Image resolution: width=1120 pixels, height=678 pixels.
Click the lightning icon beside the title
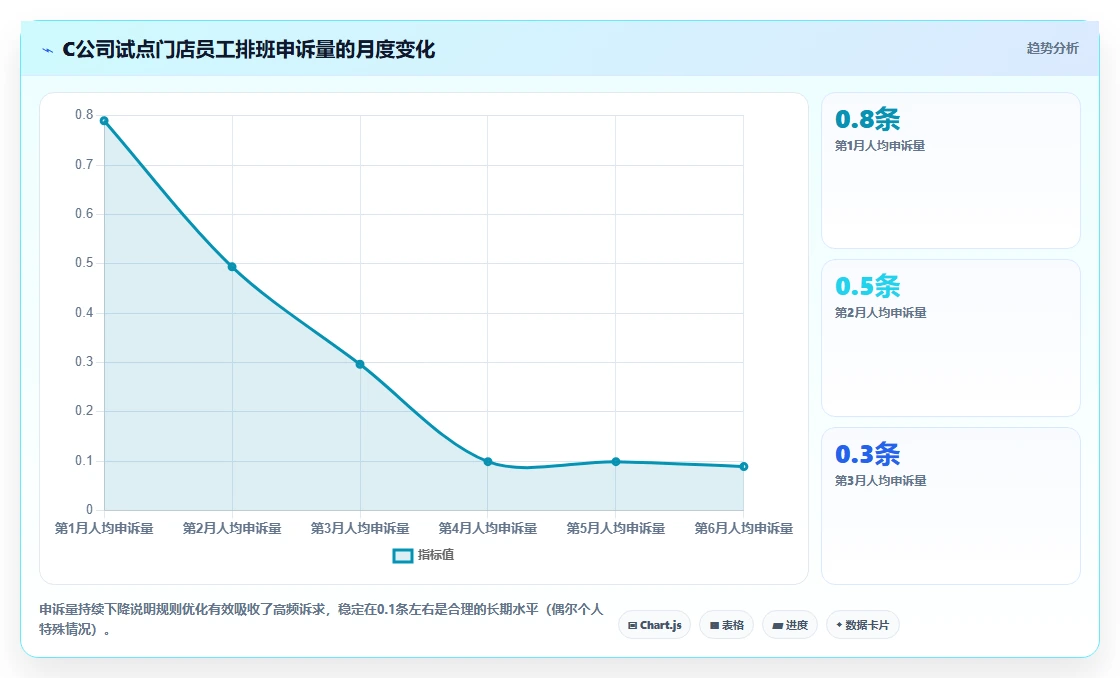click(x=48, y=50)
